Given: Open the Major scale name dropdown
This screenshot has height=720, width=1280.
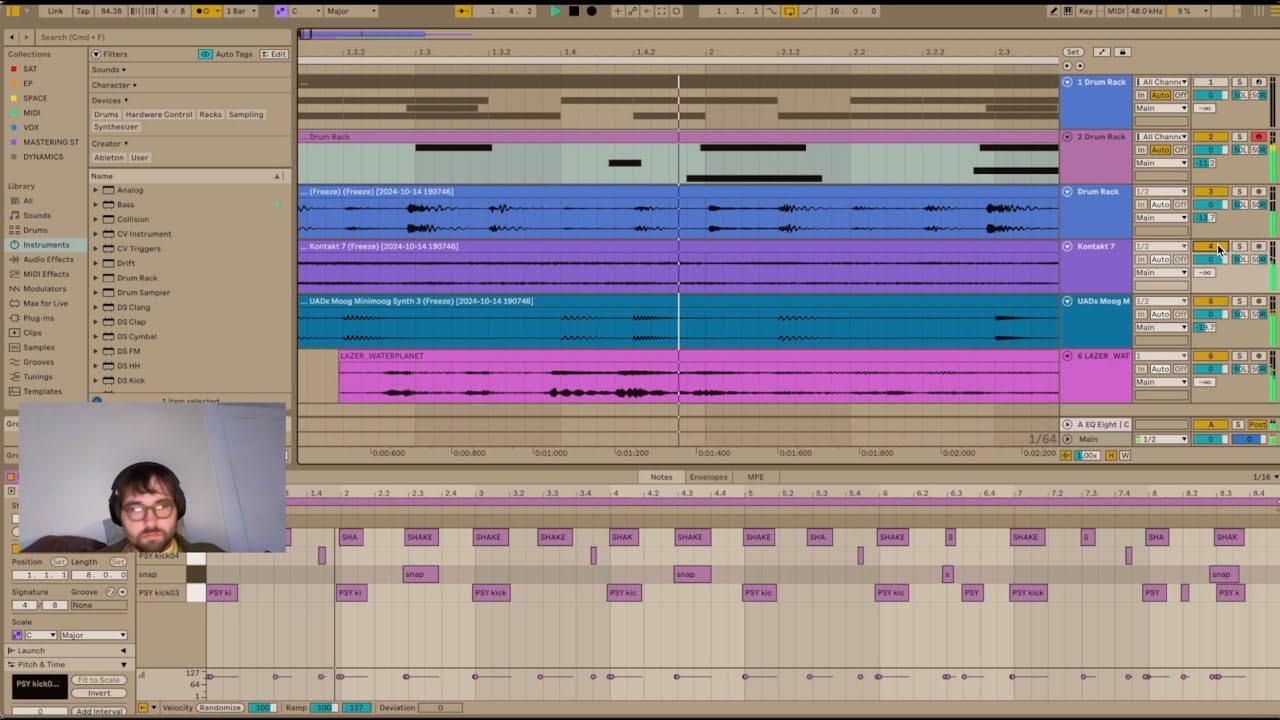Looking at the screenshot, I should (x=351, y=11).
